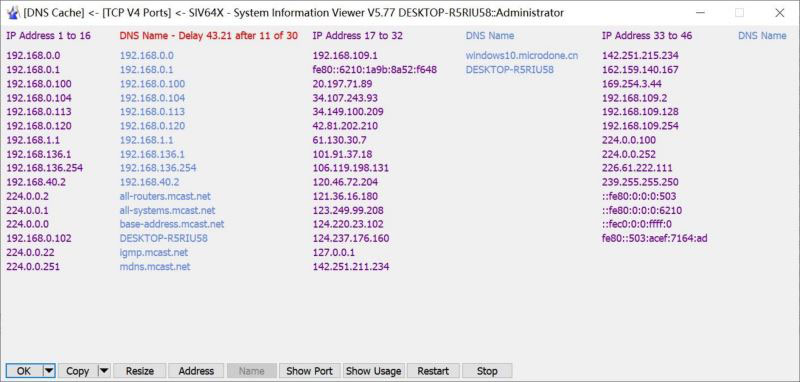Click DNS name mdns.mcast.net
The width and height of the screenshot is (800, 382).
155,266
